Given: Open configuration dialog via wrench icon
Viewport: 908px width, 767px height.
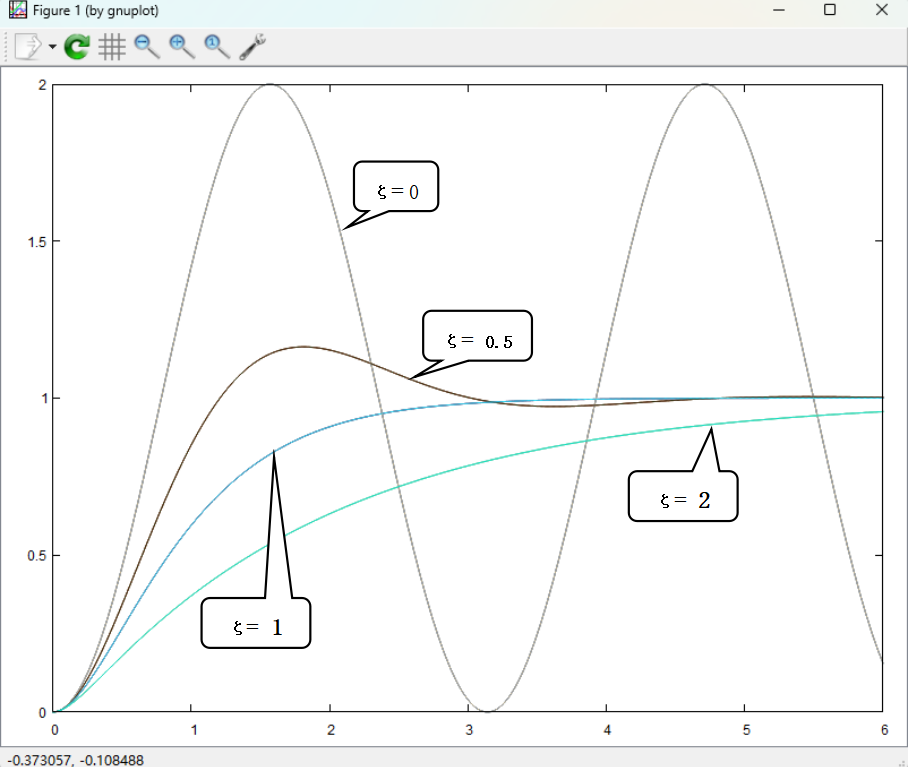Looking at the screenshot, I should point(252,46).
